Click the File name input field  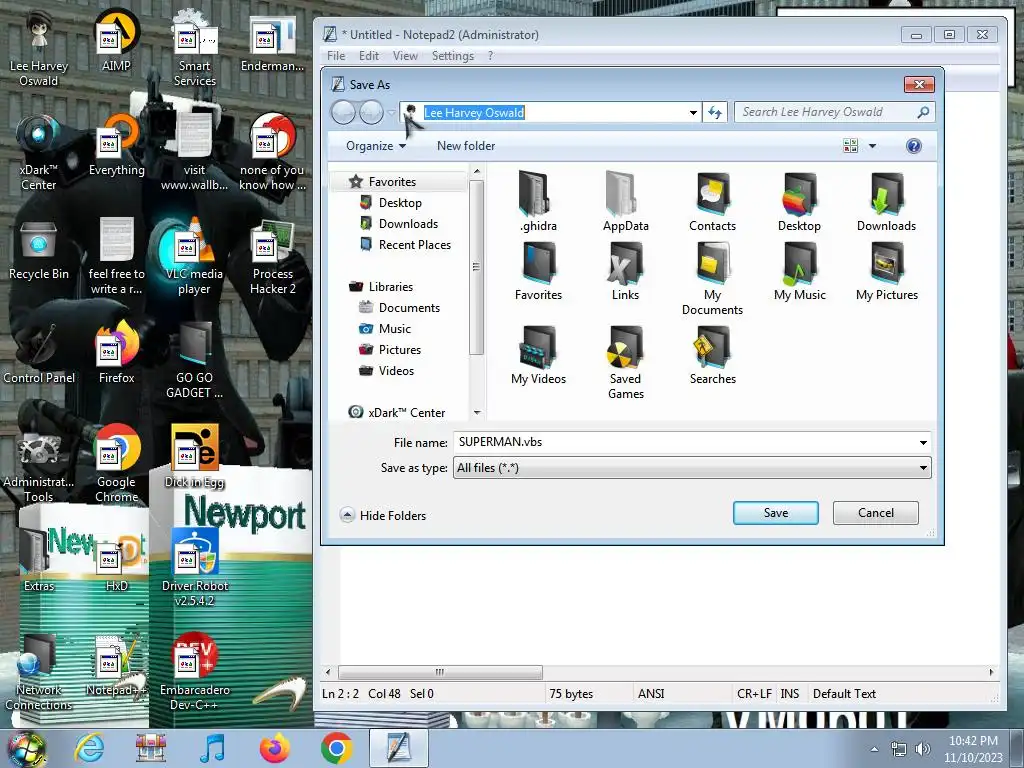pos(686,442)
